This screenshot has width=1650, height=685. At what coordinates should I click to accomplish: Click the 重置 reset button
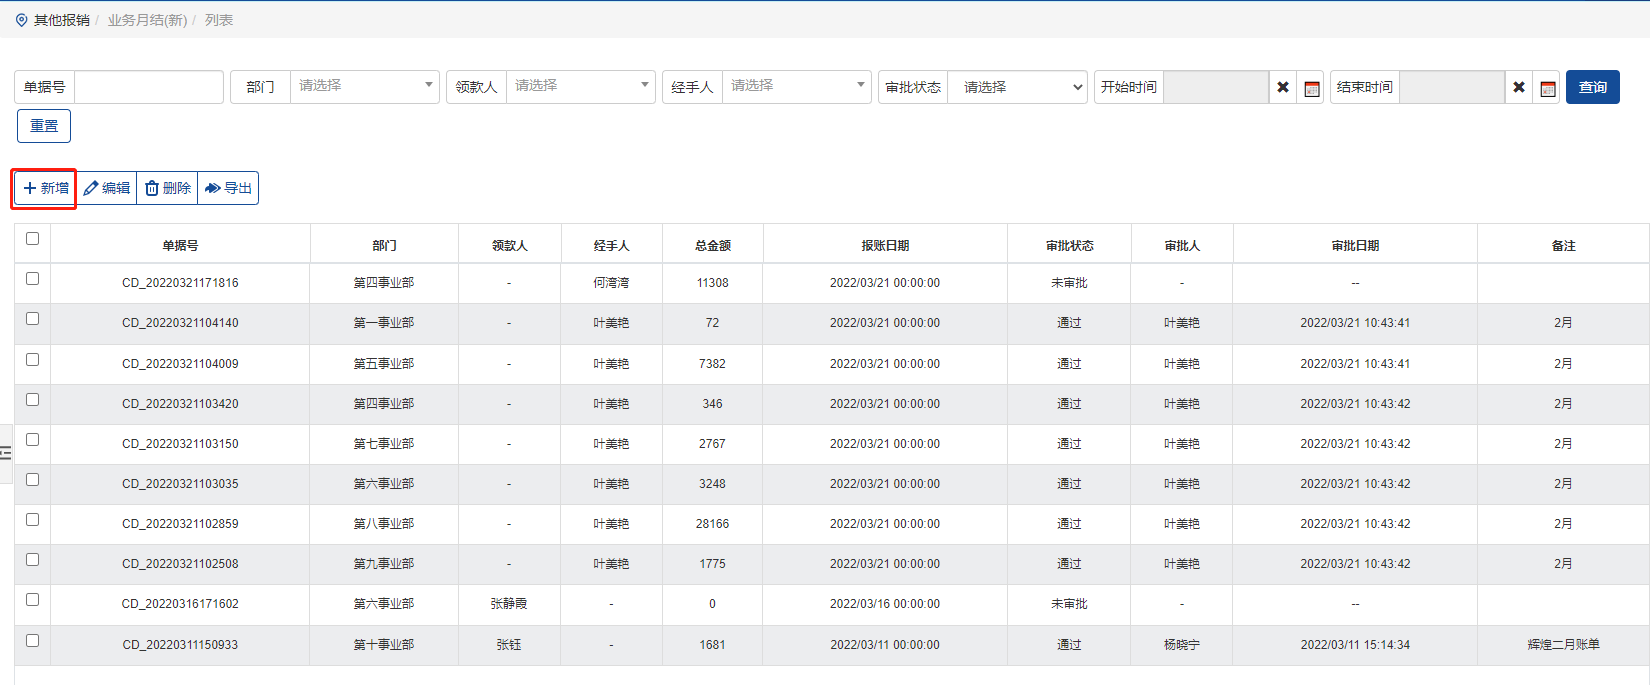(x=44, y=126)
